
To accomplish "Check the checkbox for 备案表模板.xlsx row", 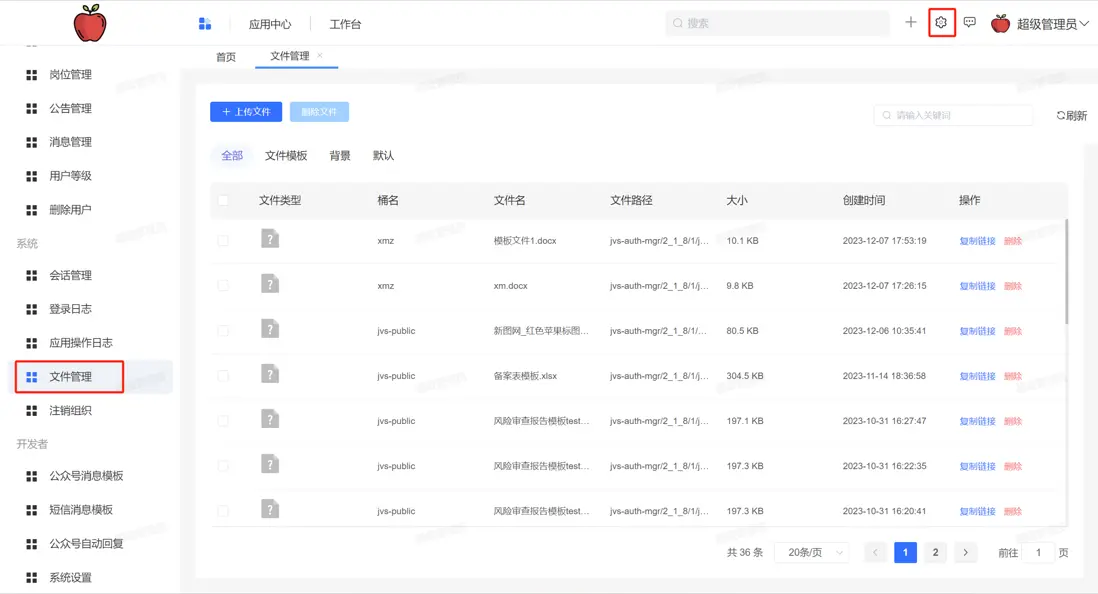I will tap(222, 375).
